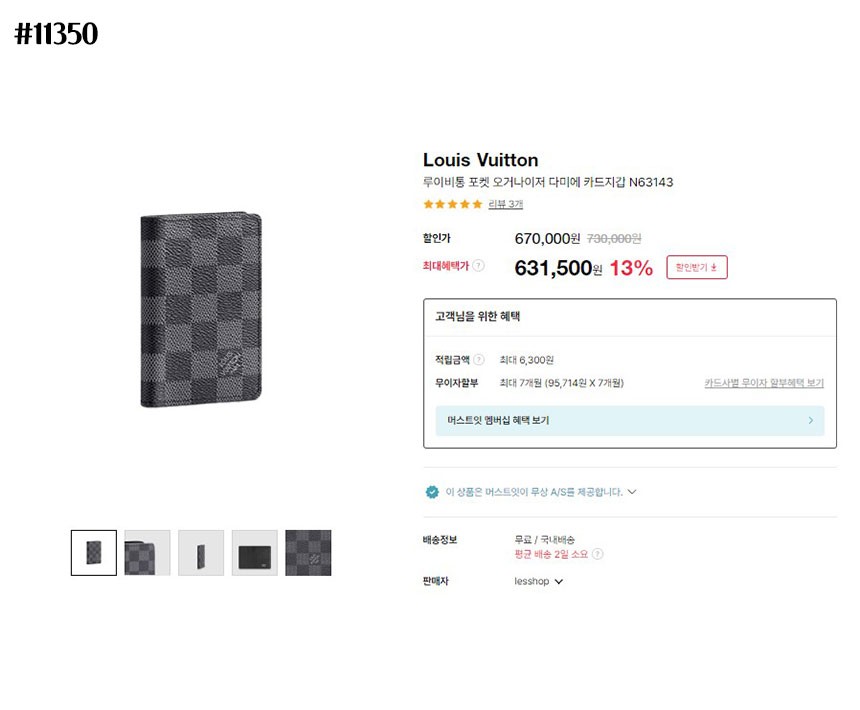Open the 리뷰 3개 reviews link

pos(505,204)
